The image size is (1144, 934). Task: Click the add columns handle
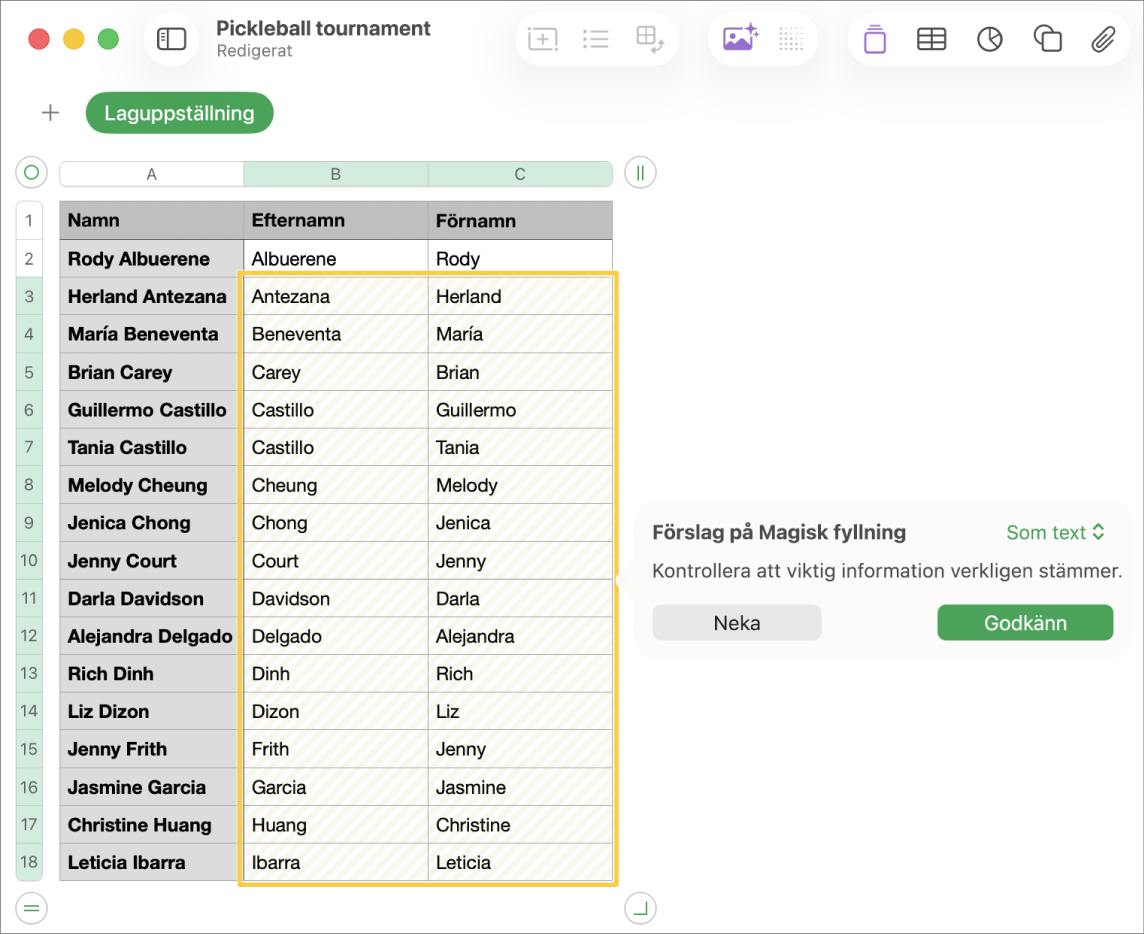(x=641, y=173)
